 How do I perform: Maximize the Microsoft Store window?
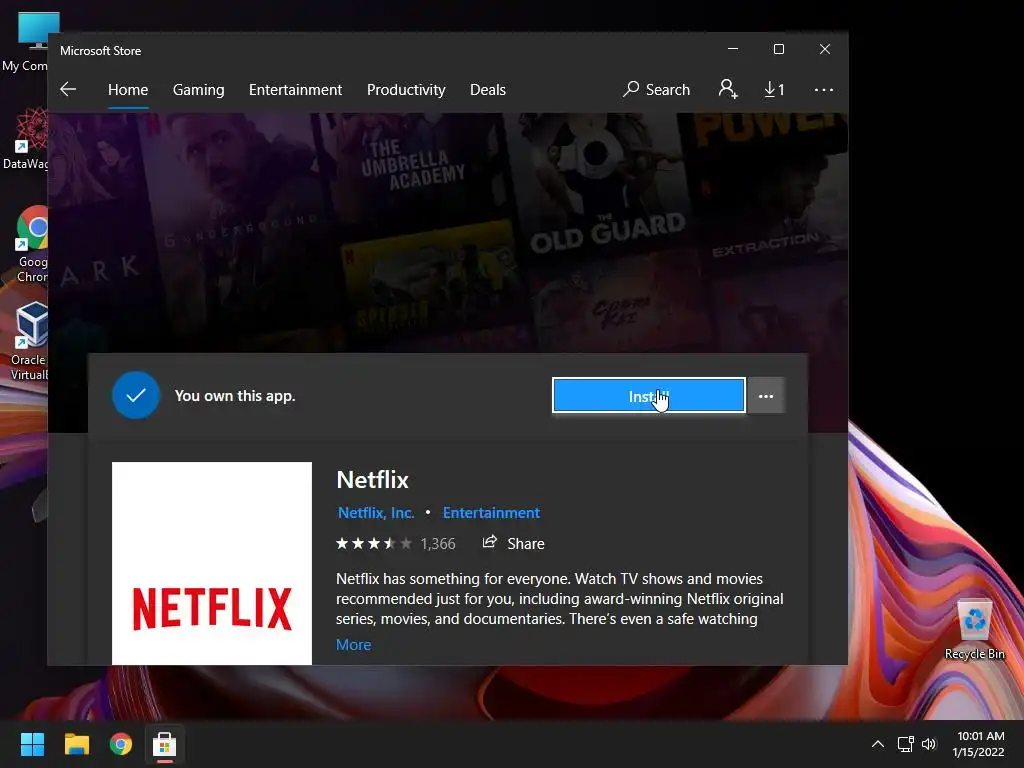point(778,49)
